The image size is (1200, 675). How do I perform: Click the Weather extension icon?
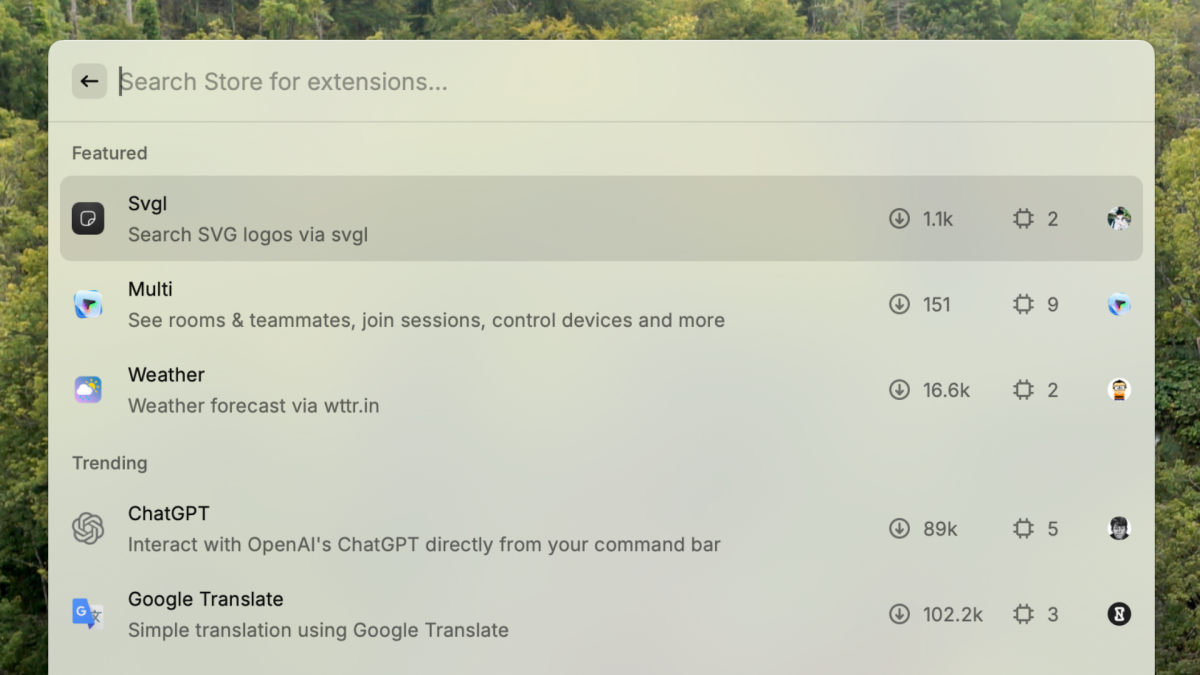(88, 390)
